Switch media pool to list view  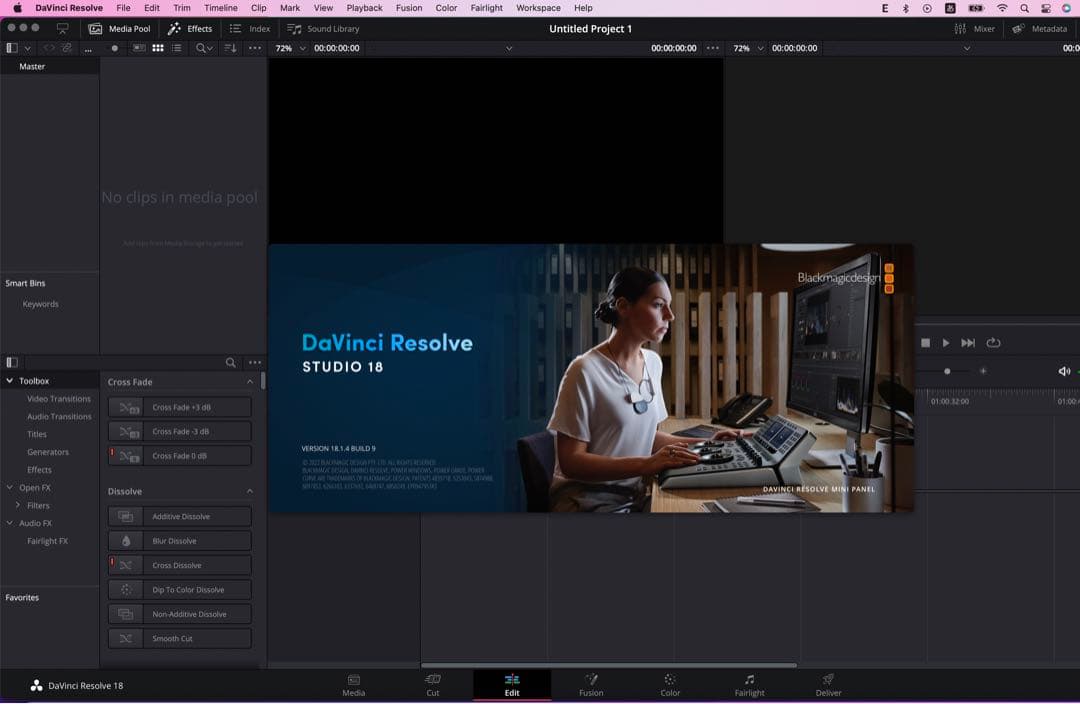pos(177,48)
